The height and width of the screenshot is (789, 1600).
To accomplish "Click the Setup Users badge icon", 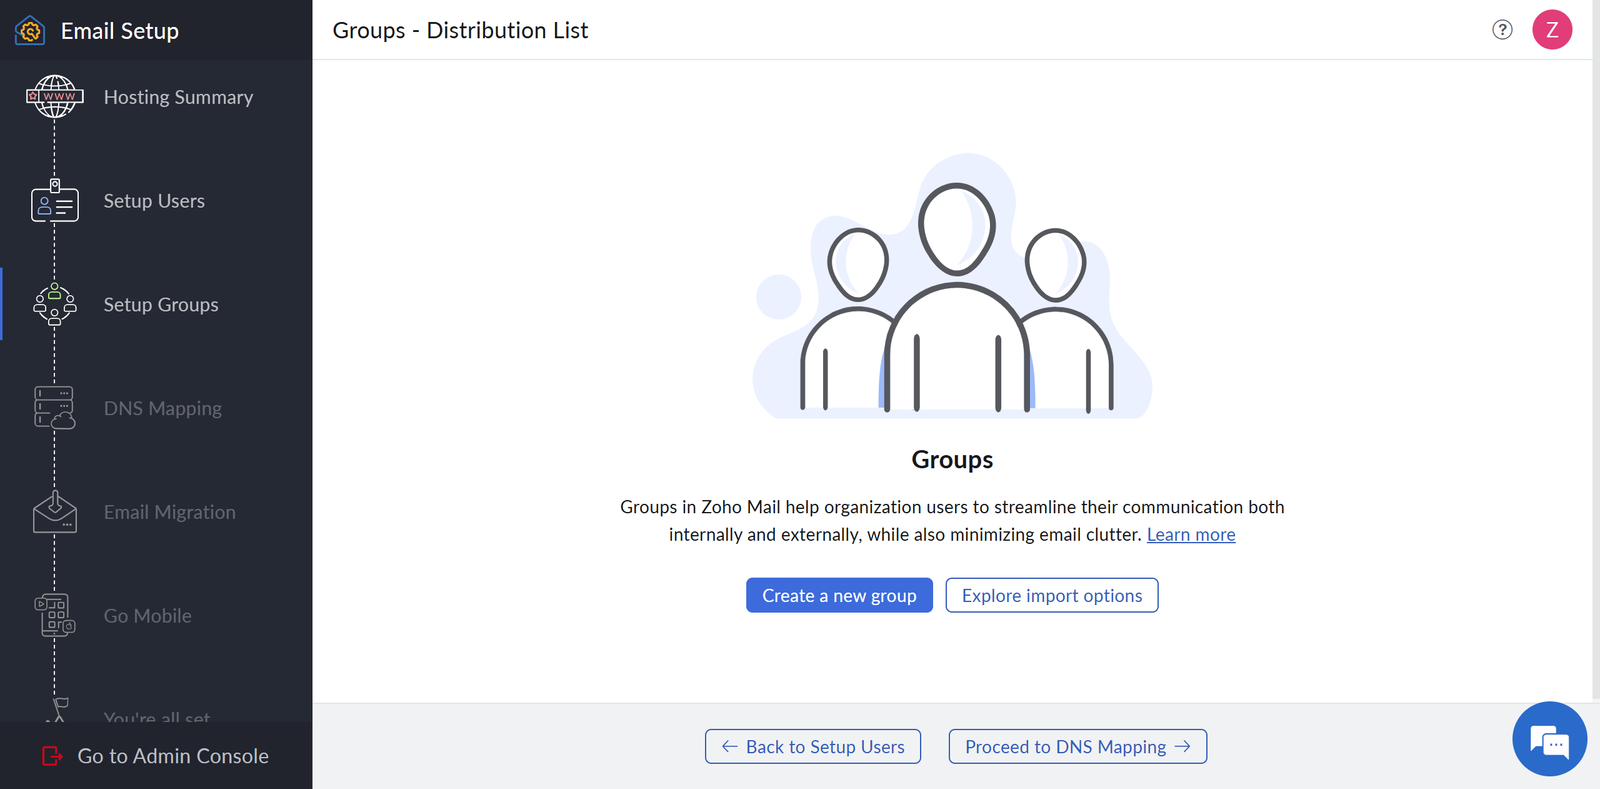I will (55, 201).
